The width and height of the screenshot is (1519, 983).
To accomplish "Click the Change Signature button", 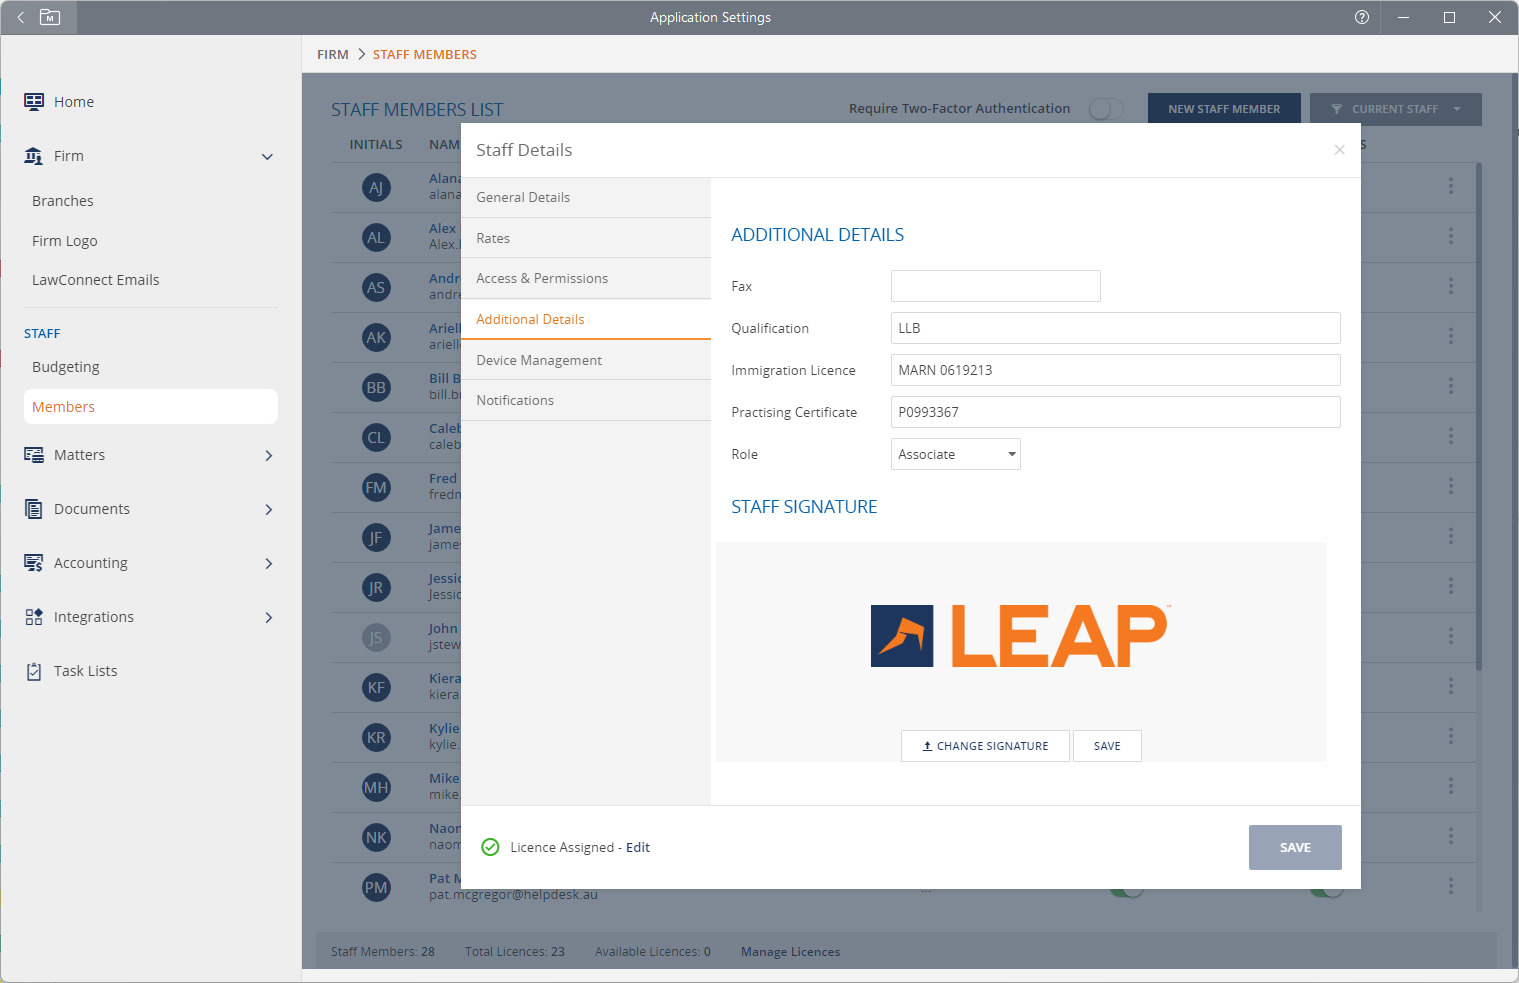I will click(x=985, y=746).
